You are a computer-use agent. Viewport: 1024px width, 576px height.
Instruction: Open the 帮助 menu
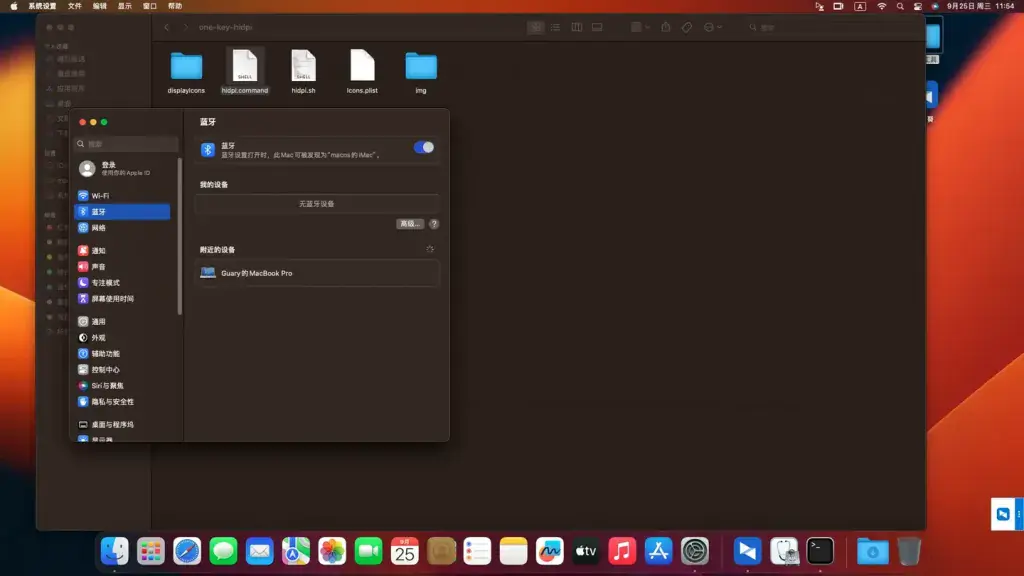(x=175, y=6)
